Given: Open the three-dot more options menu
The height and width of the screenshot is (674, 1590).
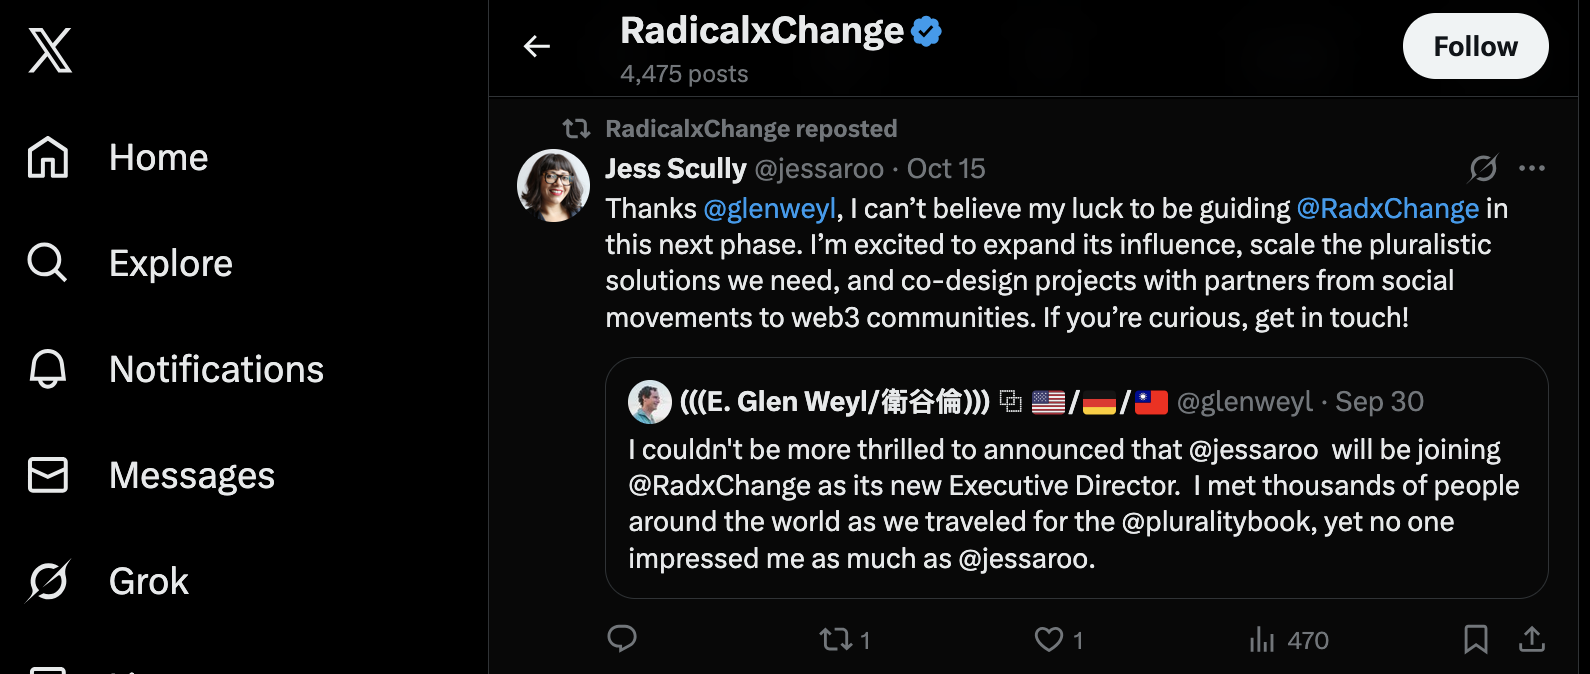Looking at the screenshot, I should click(1532, 168).
